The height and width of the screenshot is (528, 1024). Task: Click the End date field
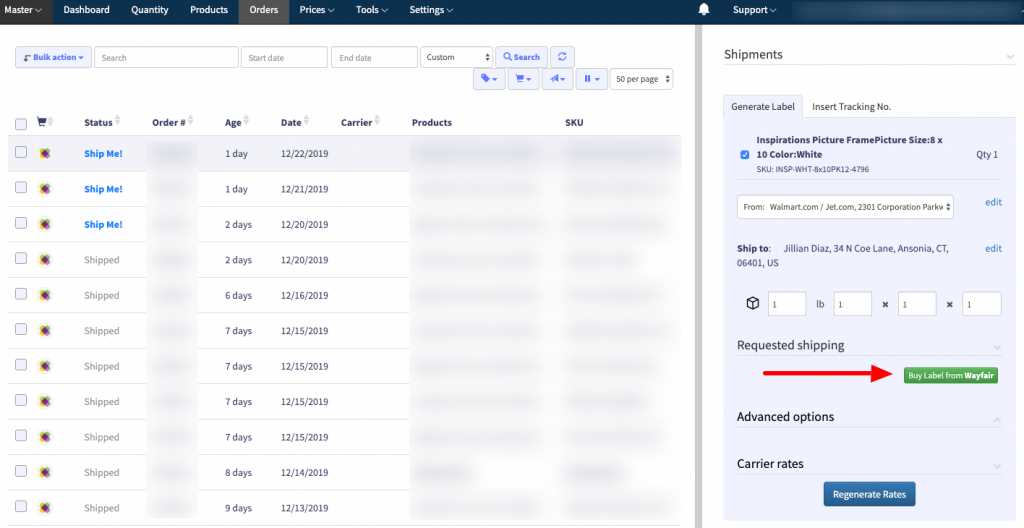[x=374, y=57]
